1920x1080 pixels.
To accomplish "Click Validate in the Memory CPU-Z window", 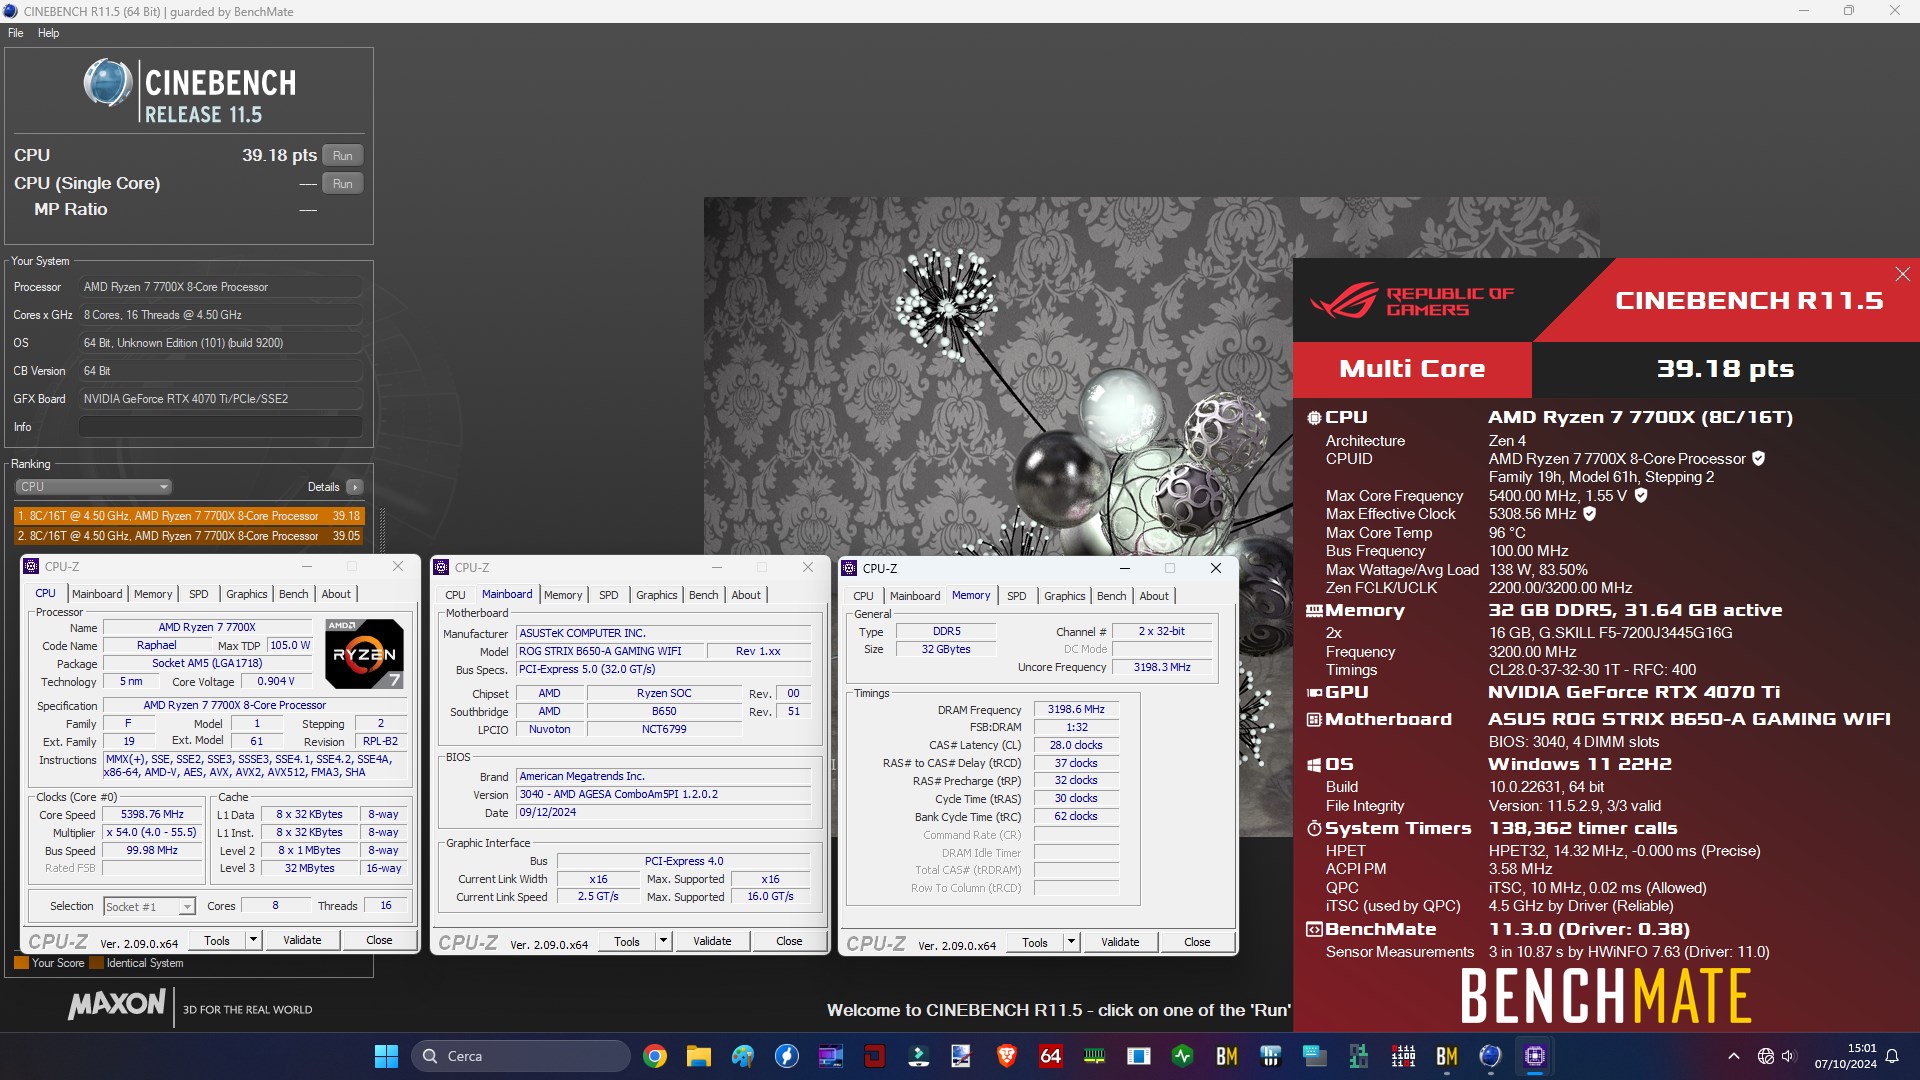I will [x=1120, y=942].
